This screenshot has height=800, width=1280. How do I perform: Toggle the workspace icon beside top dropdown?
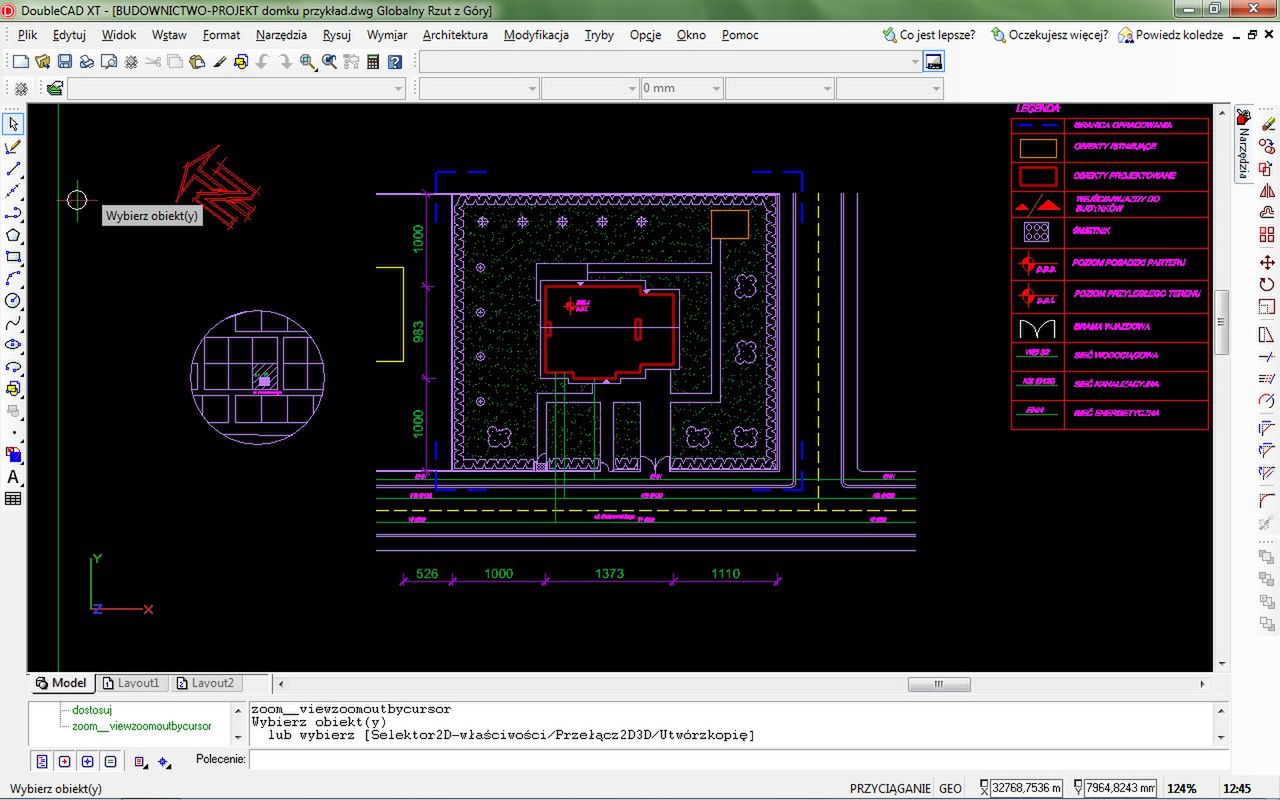pyautogui.click(x=933, y=62)
